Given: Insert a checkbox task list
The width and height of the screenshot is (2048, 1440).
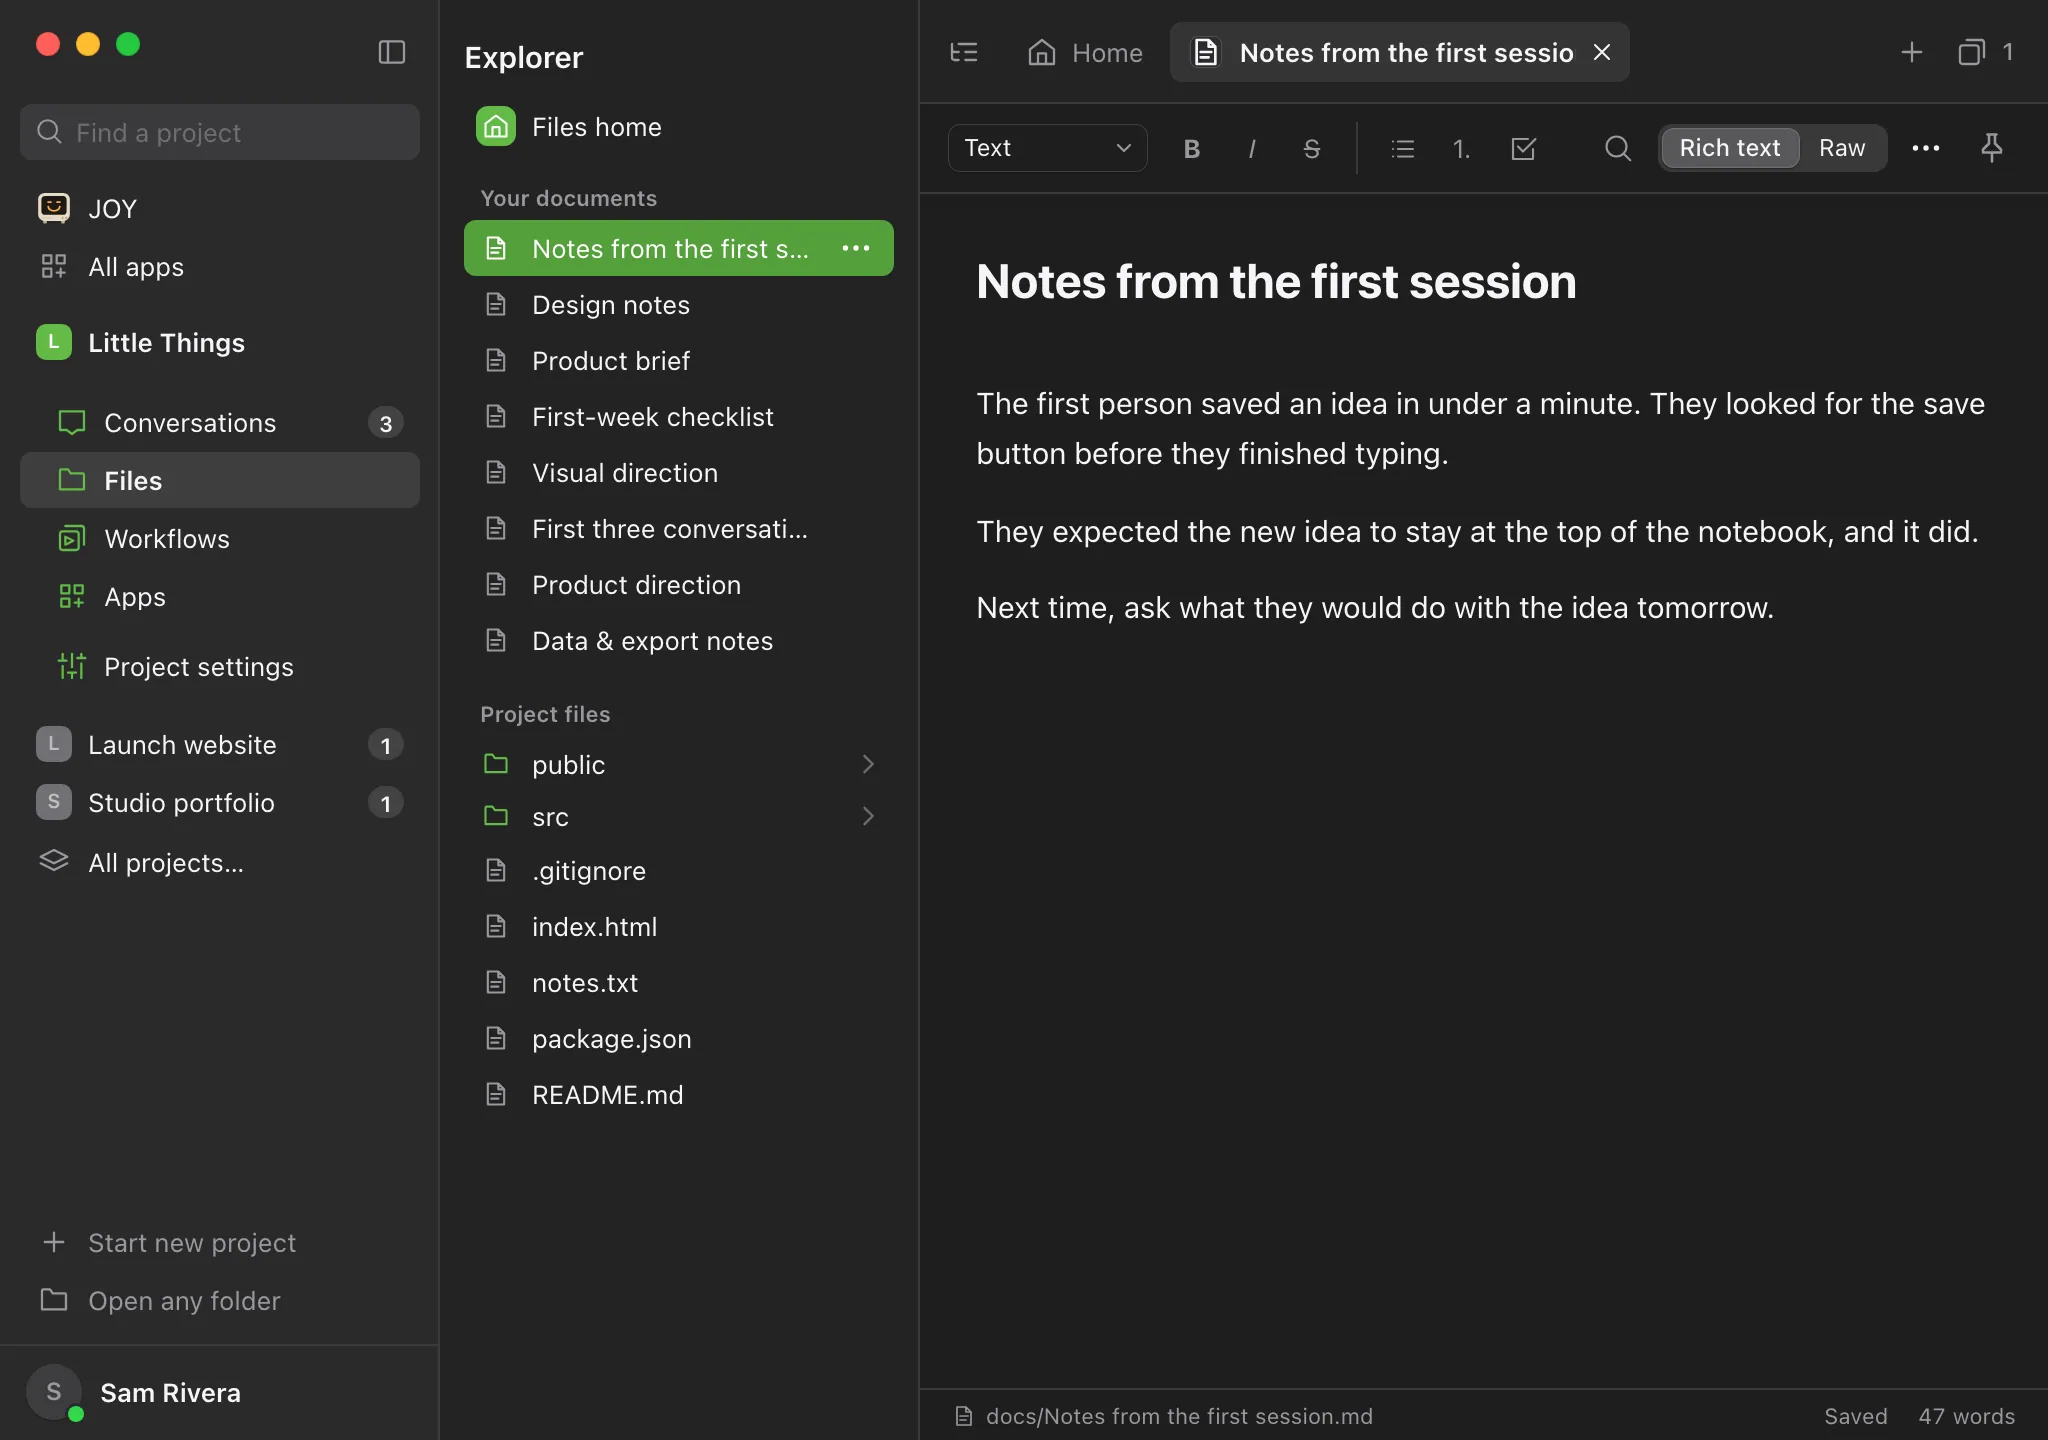Looking at the screenshot, I should click(1523, 149).
